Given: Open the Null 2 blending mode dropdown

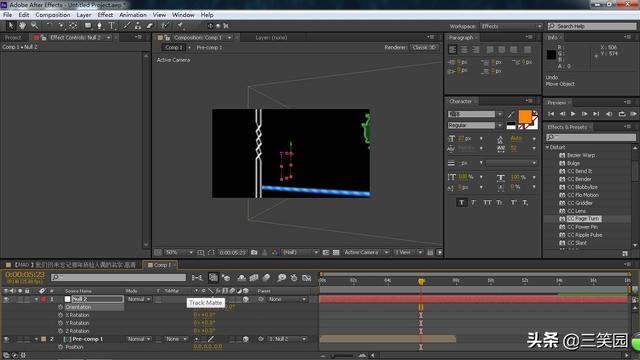Looking at the screenshot, I should pyautogui.click(x=138, y=299).
